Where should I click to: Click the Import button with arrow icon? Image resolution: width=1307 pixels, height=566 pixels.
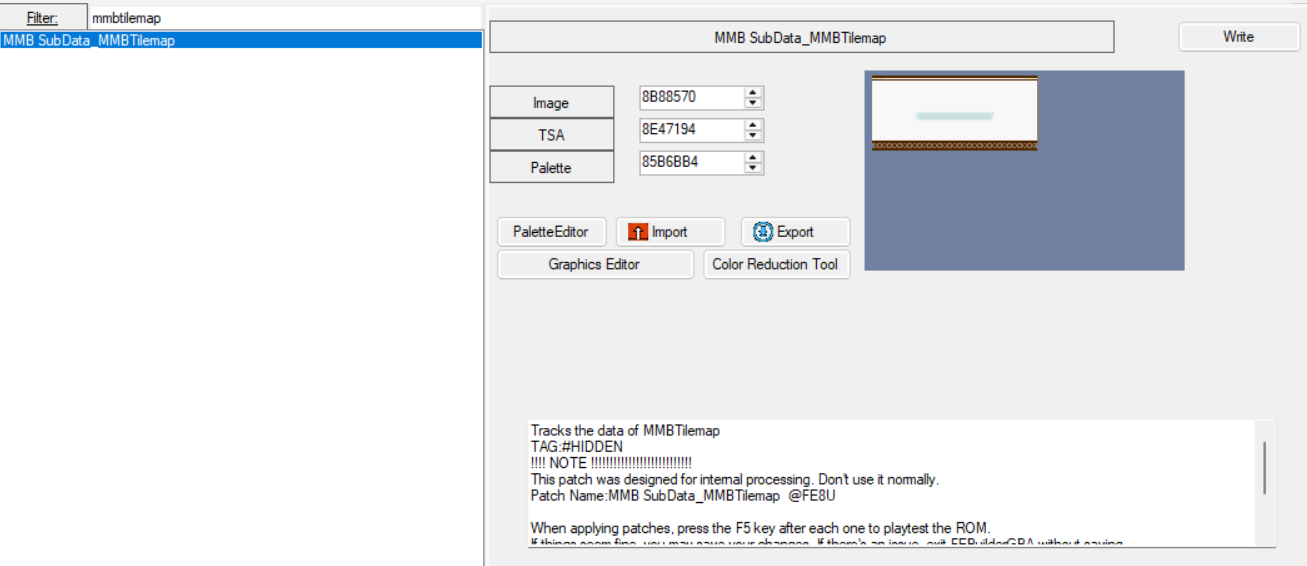(x=670, y=232)
